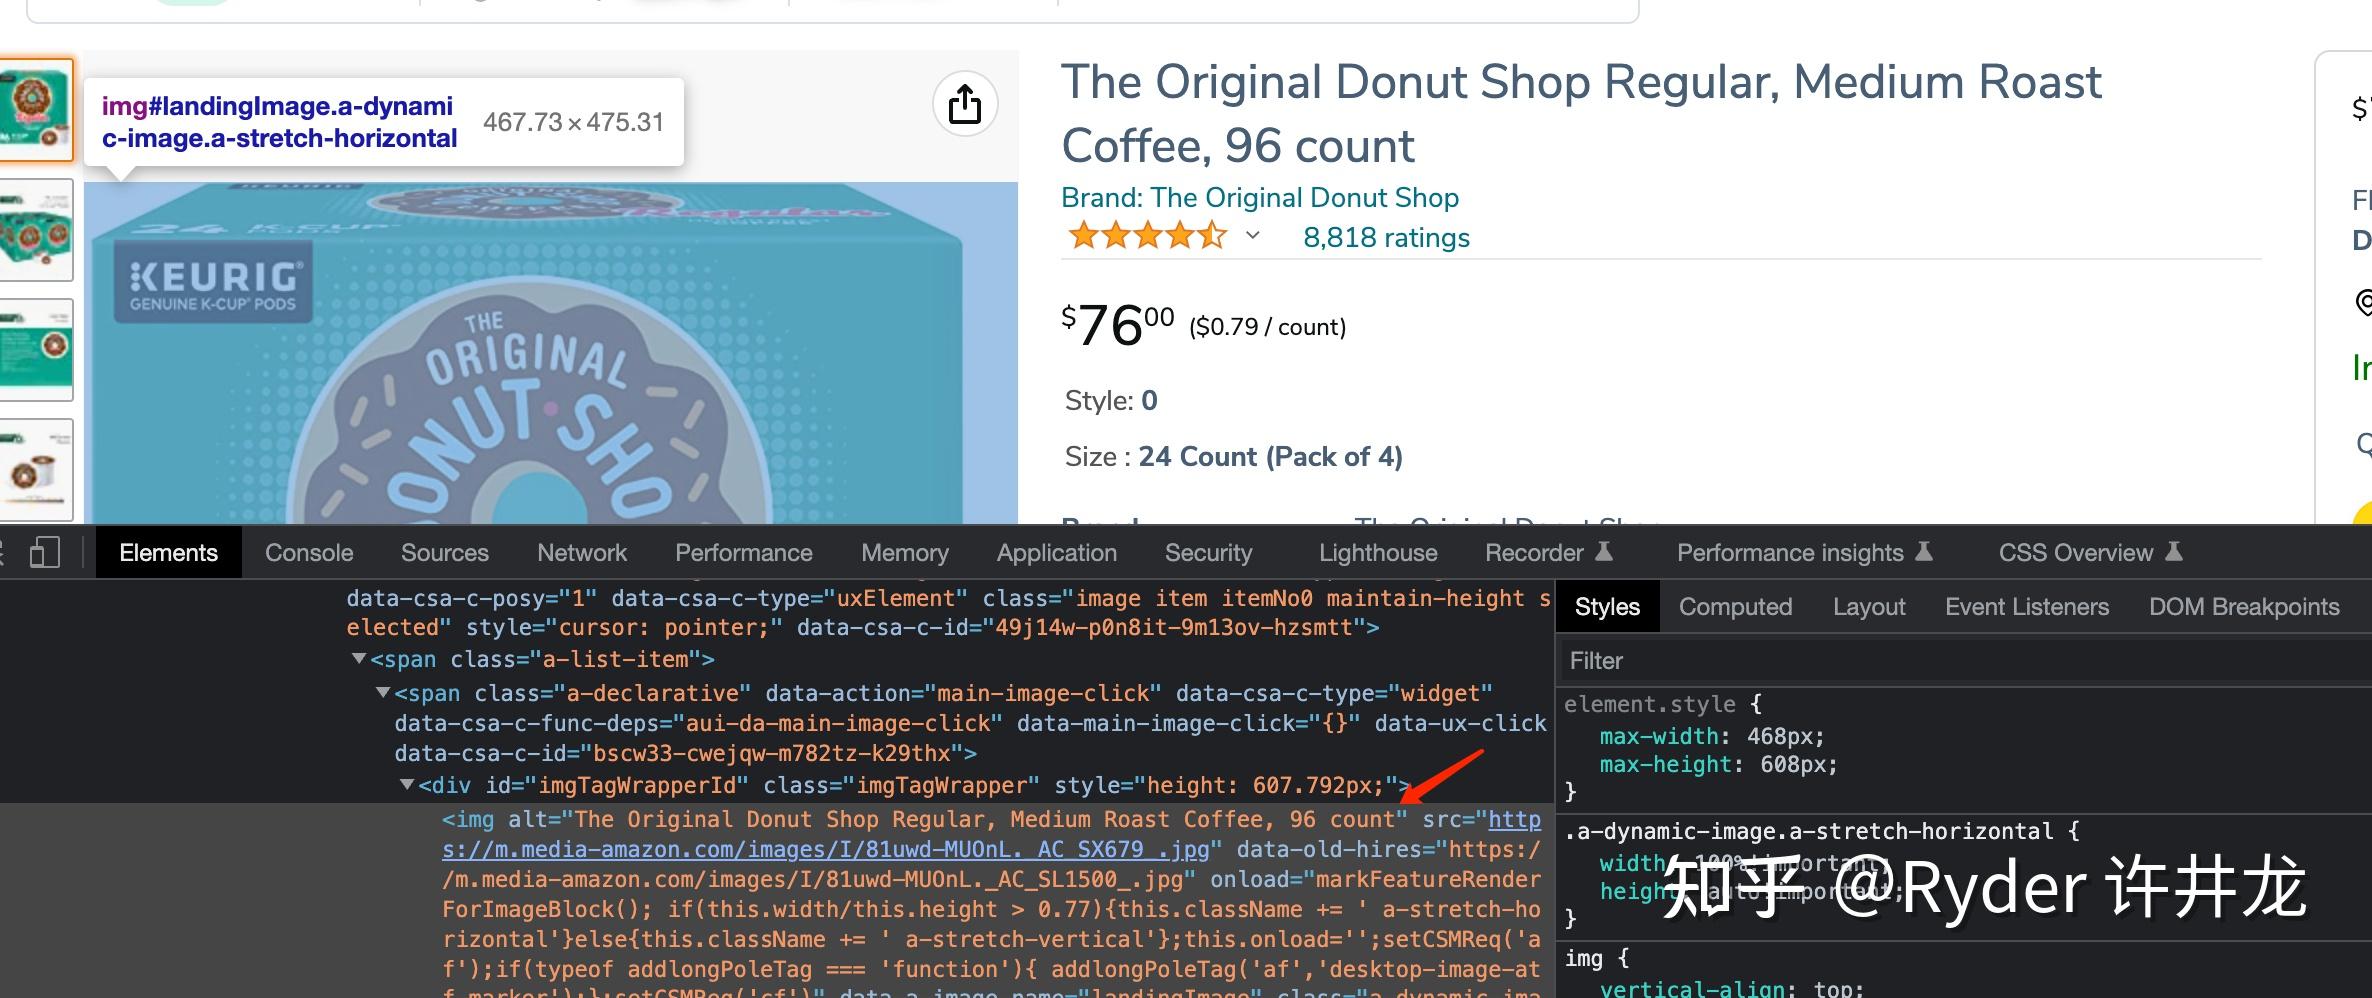Select the Styles pane tab
The image size is (2372, 998).
(1607, 607)
